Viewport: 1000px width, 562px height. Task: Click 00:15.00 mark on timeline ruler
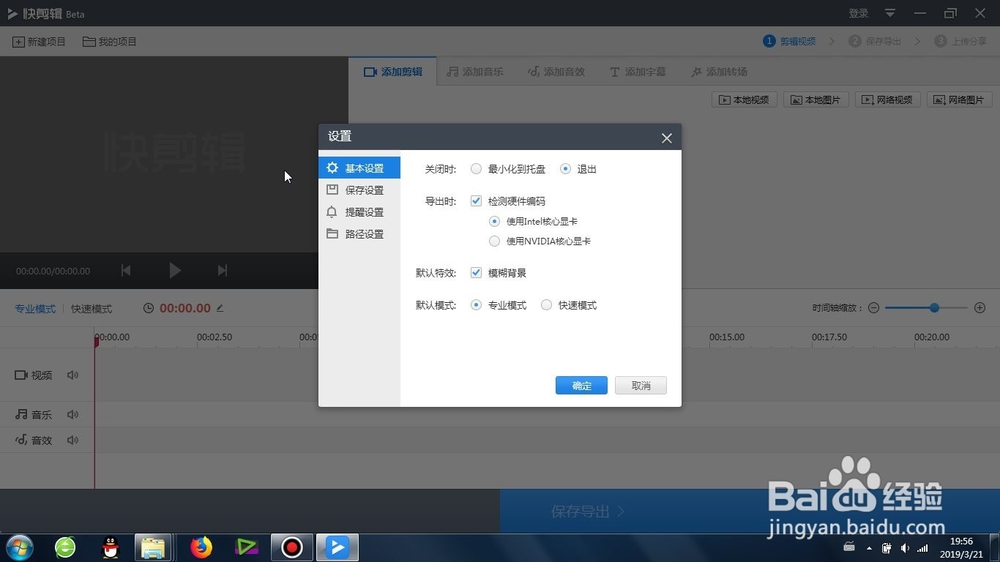click(x=726, y=337)
